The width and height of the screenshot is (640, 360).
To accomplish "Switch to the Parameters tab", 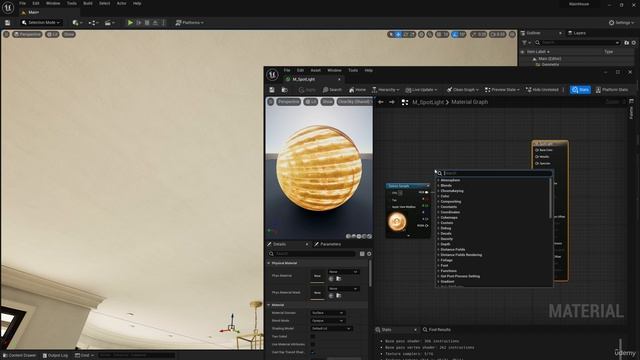I will tap(330, 244).
